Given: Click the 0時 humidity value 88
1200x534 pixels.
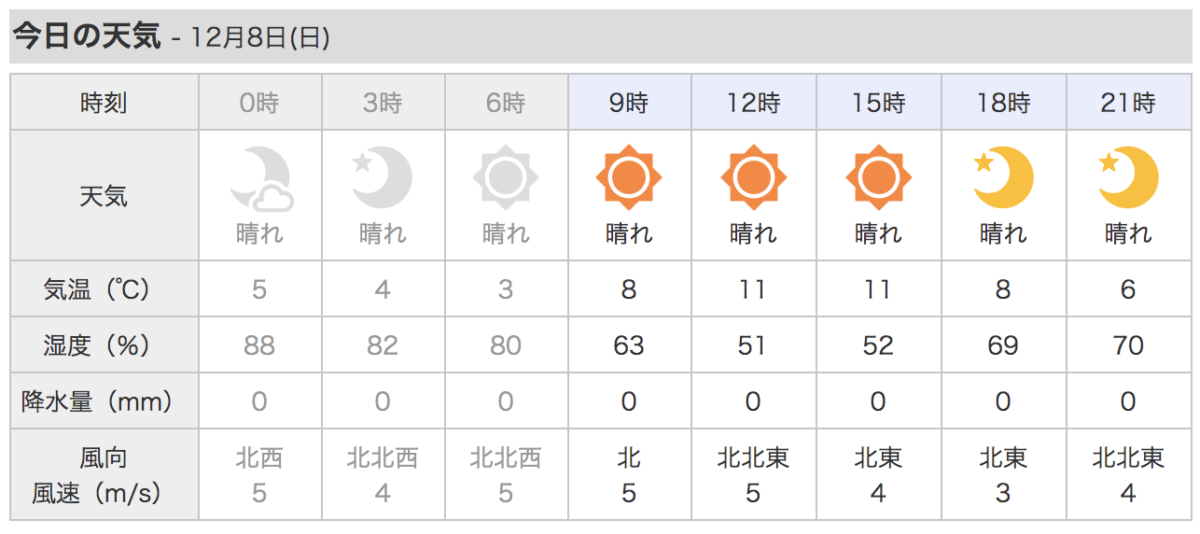Looking at the screenshot, I should pos(260,346).
